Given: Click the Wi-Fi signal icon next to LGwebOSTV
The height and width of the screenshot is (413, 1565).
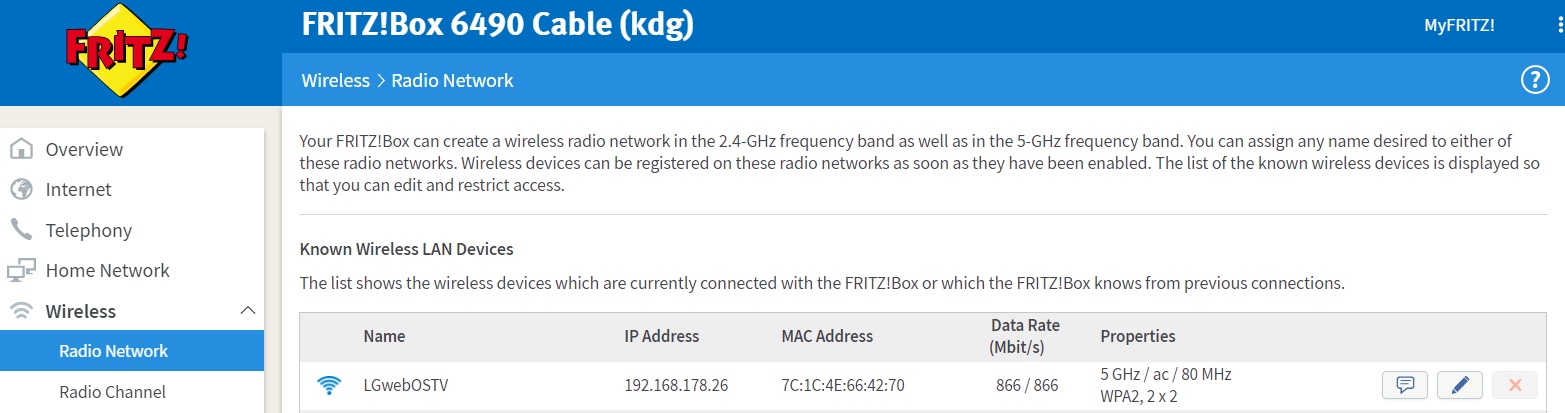Looking at the screenshot, I should 329,385.
